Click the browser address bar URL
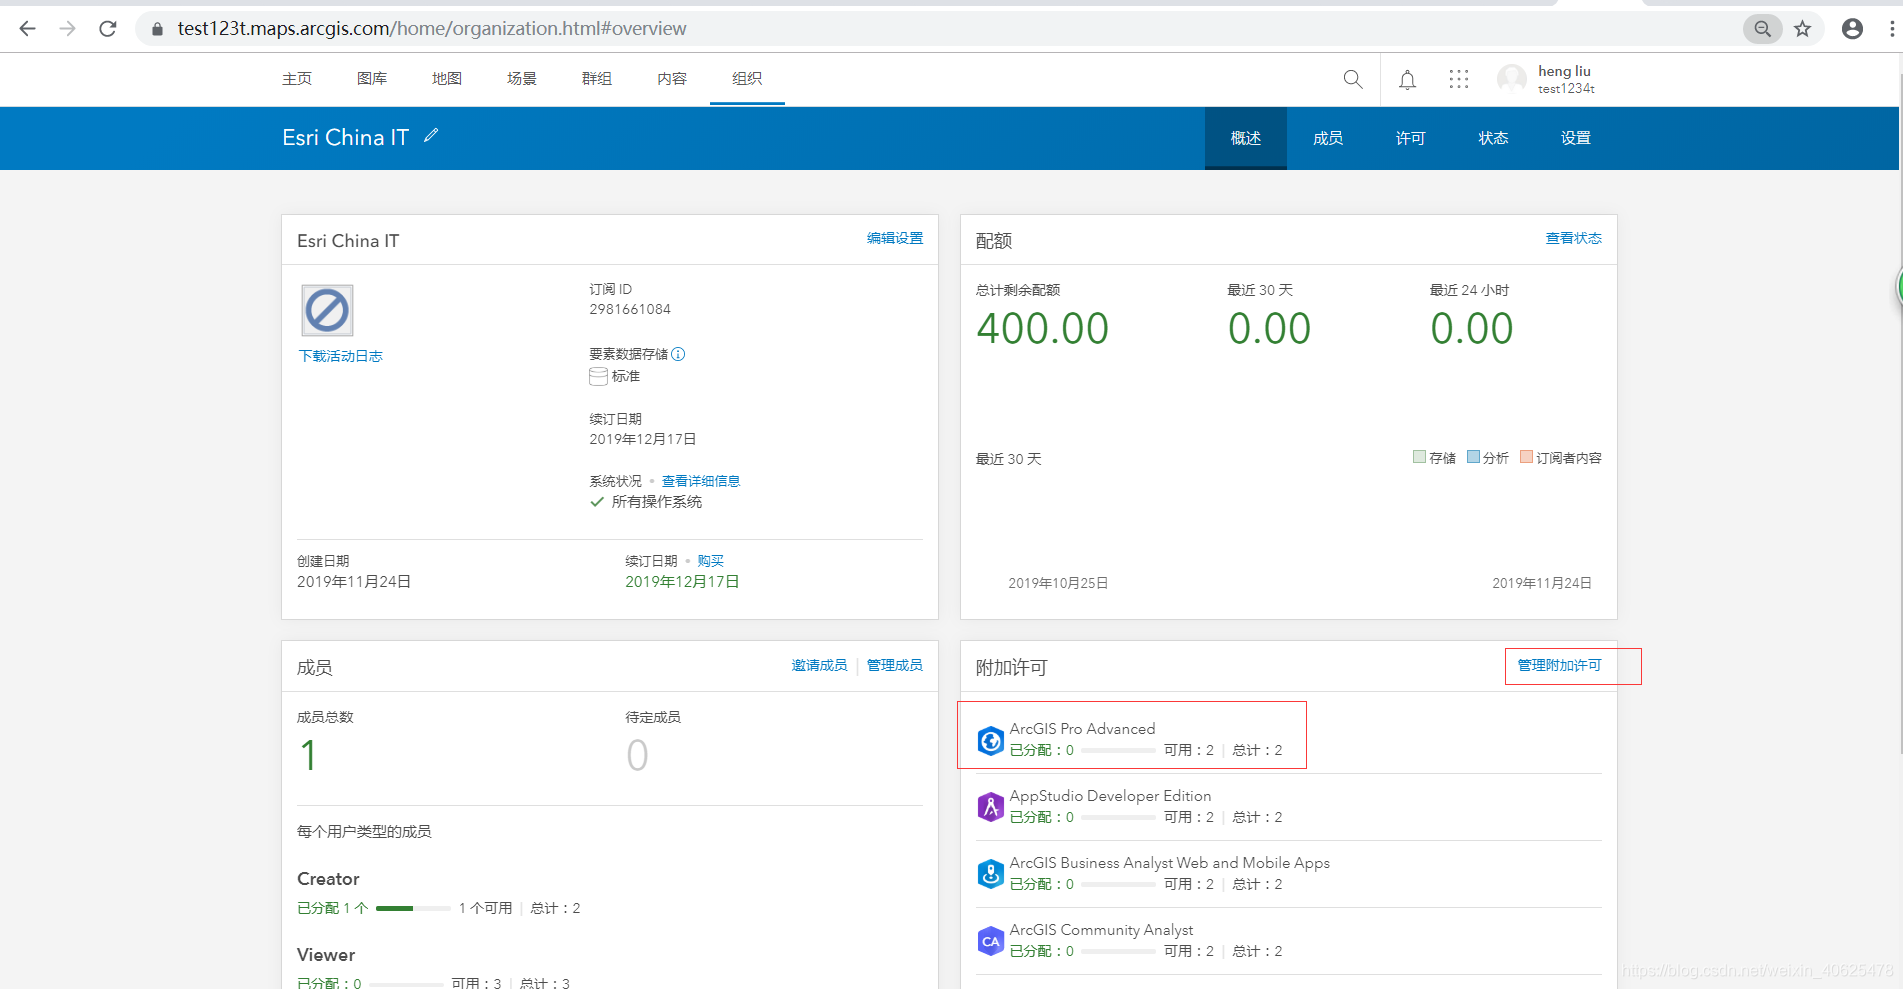The height and width of the screenshot is (989, 1903). (432, 29)
